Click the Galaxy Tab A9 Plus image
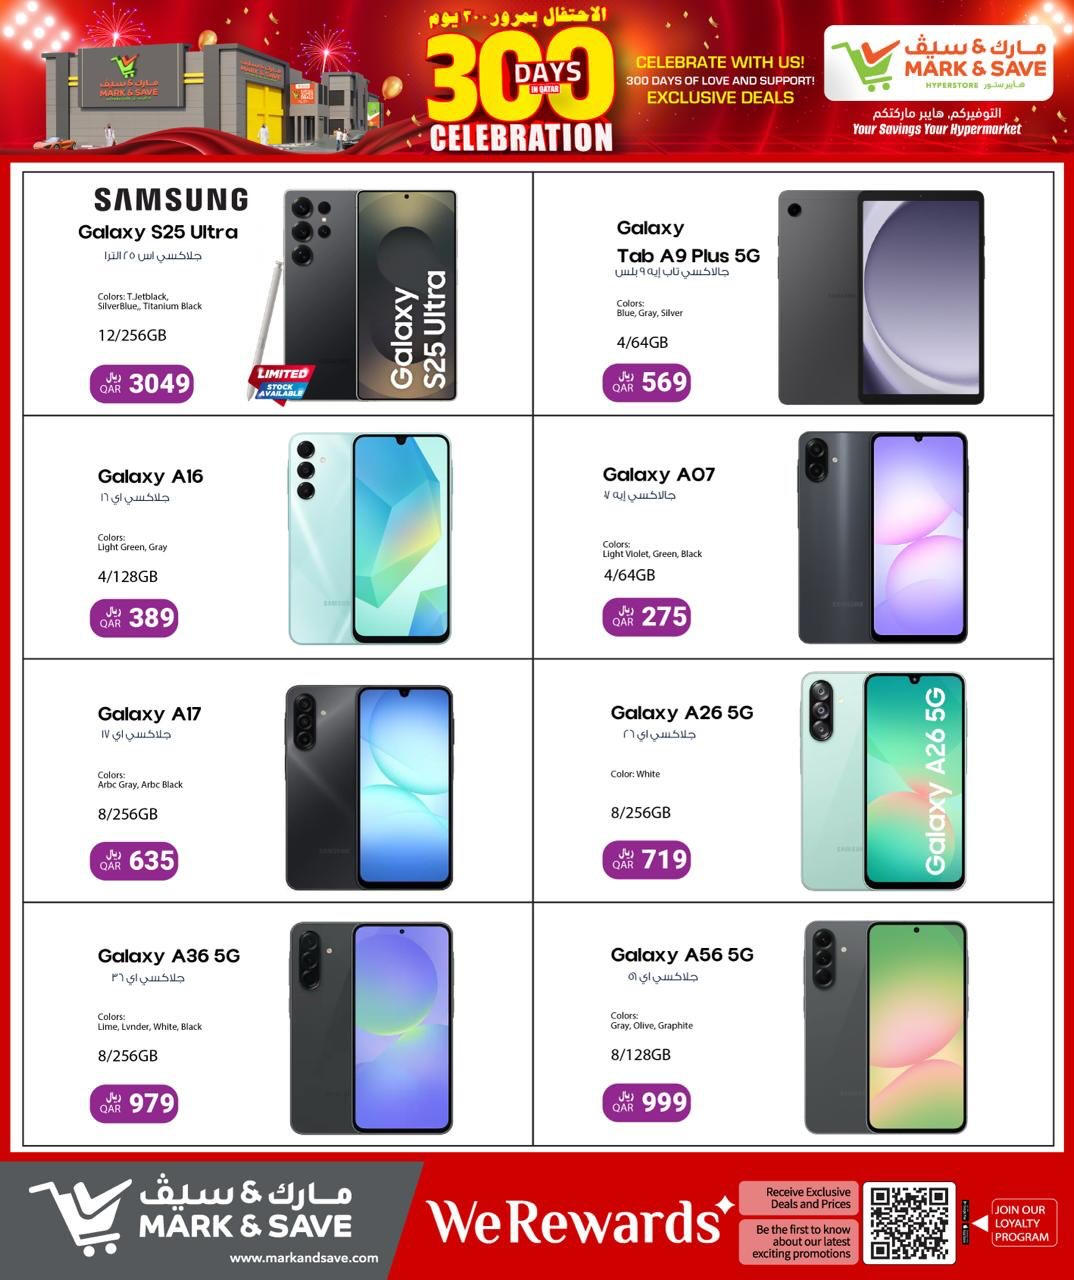 tap(881, 298)
